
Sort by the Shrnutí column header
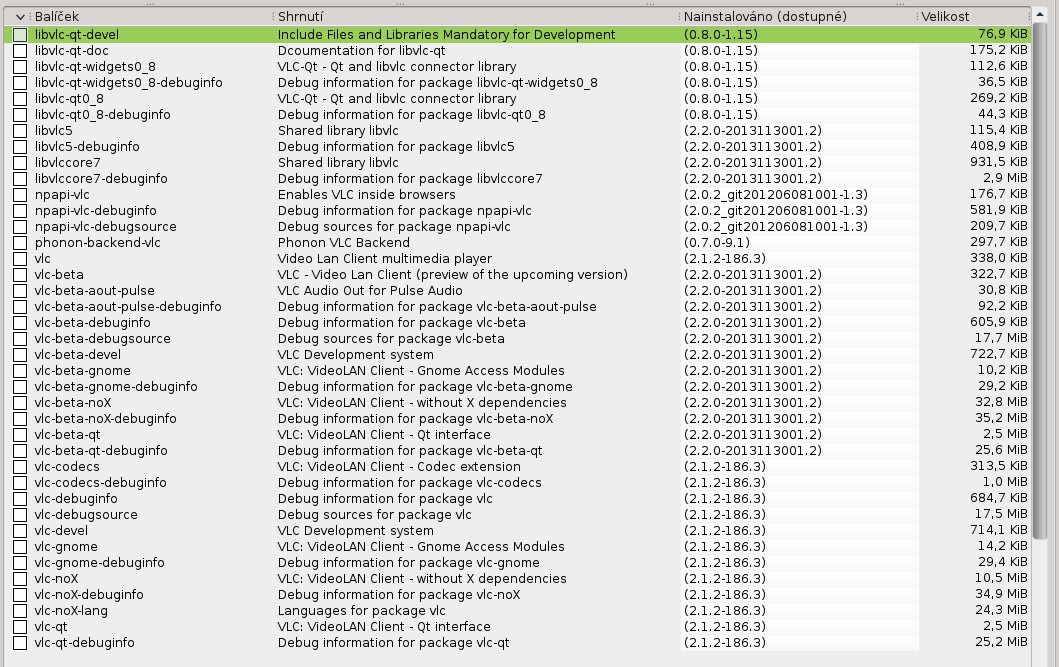tap(301, 17)
